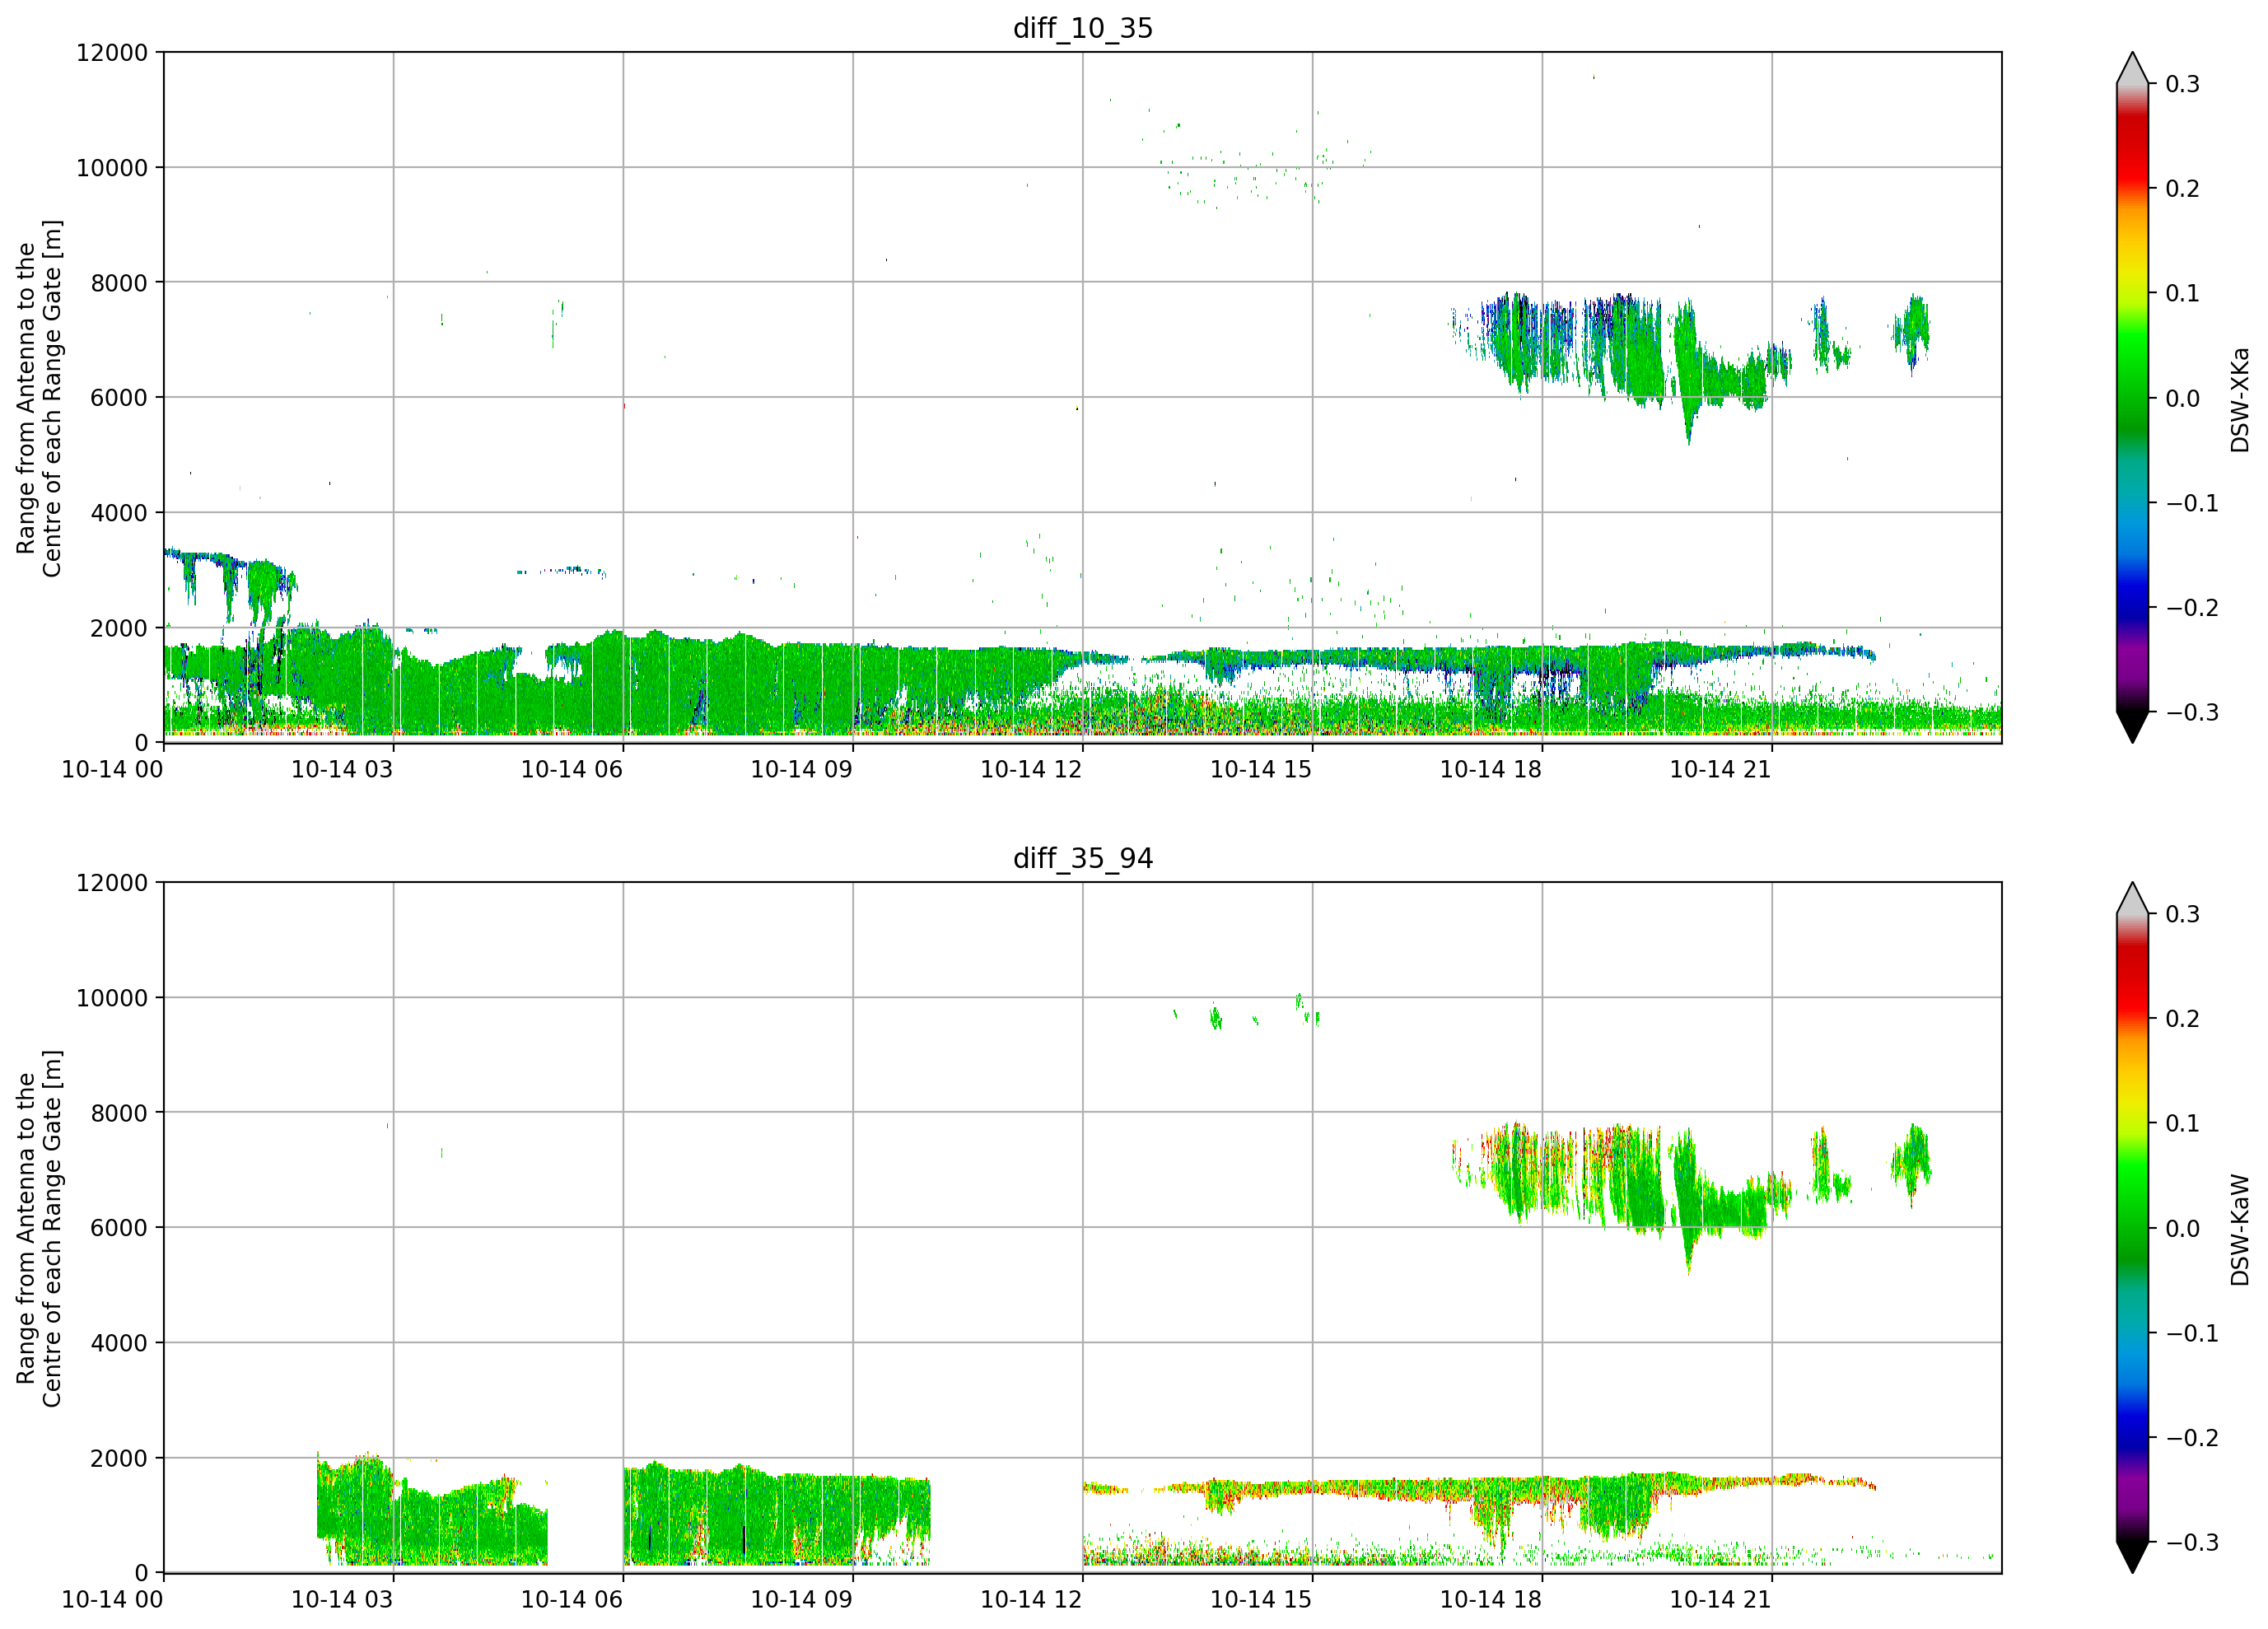Click the DSW-KaW colorbar gradient strip
This screenshot has height=1629, width=2268.
(2132, 1227)
